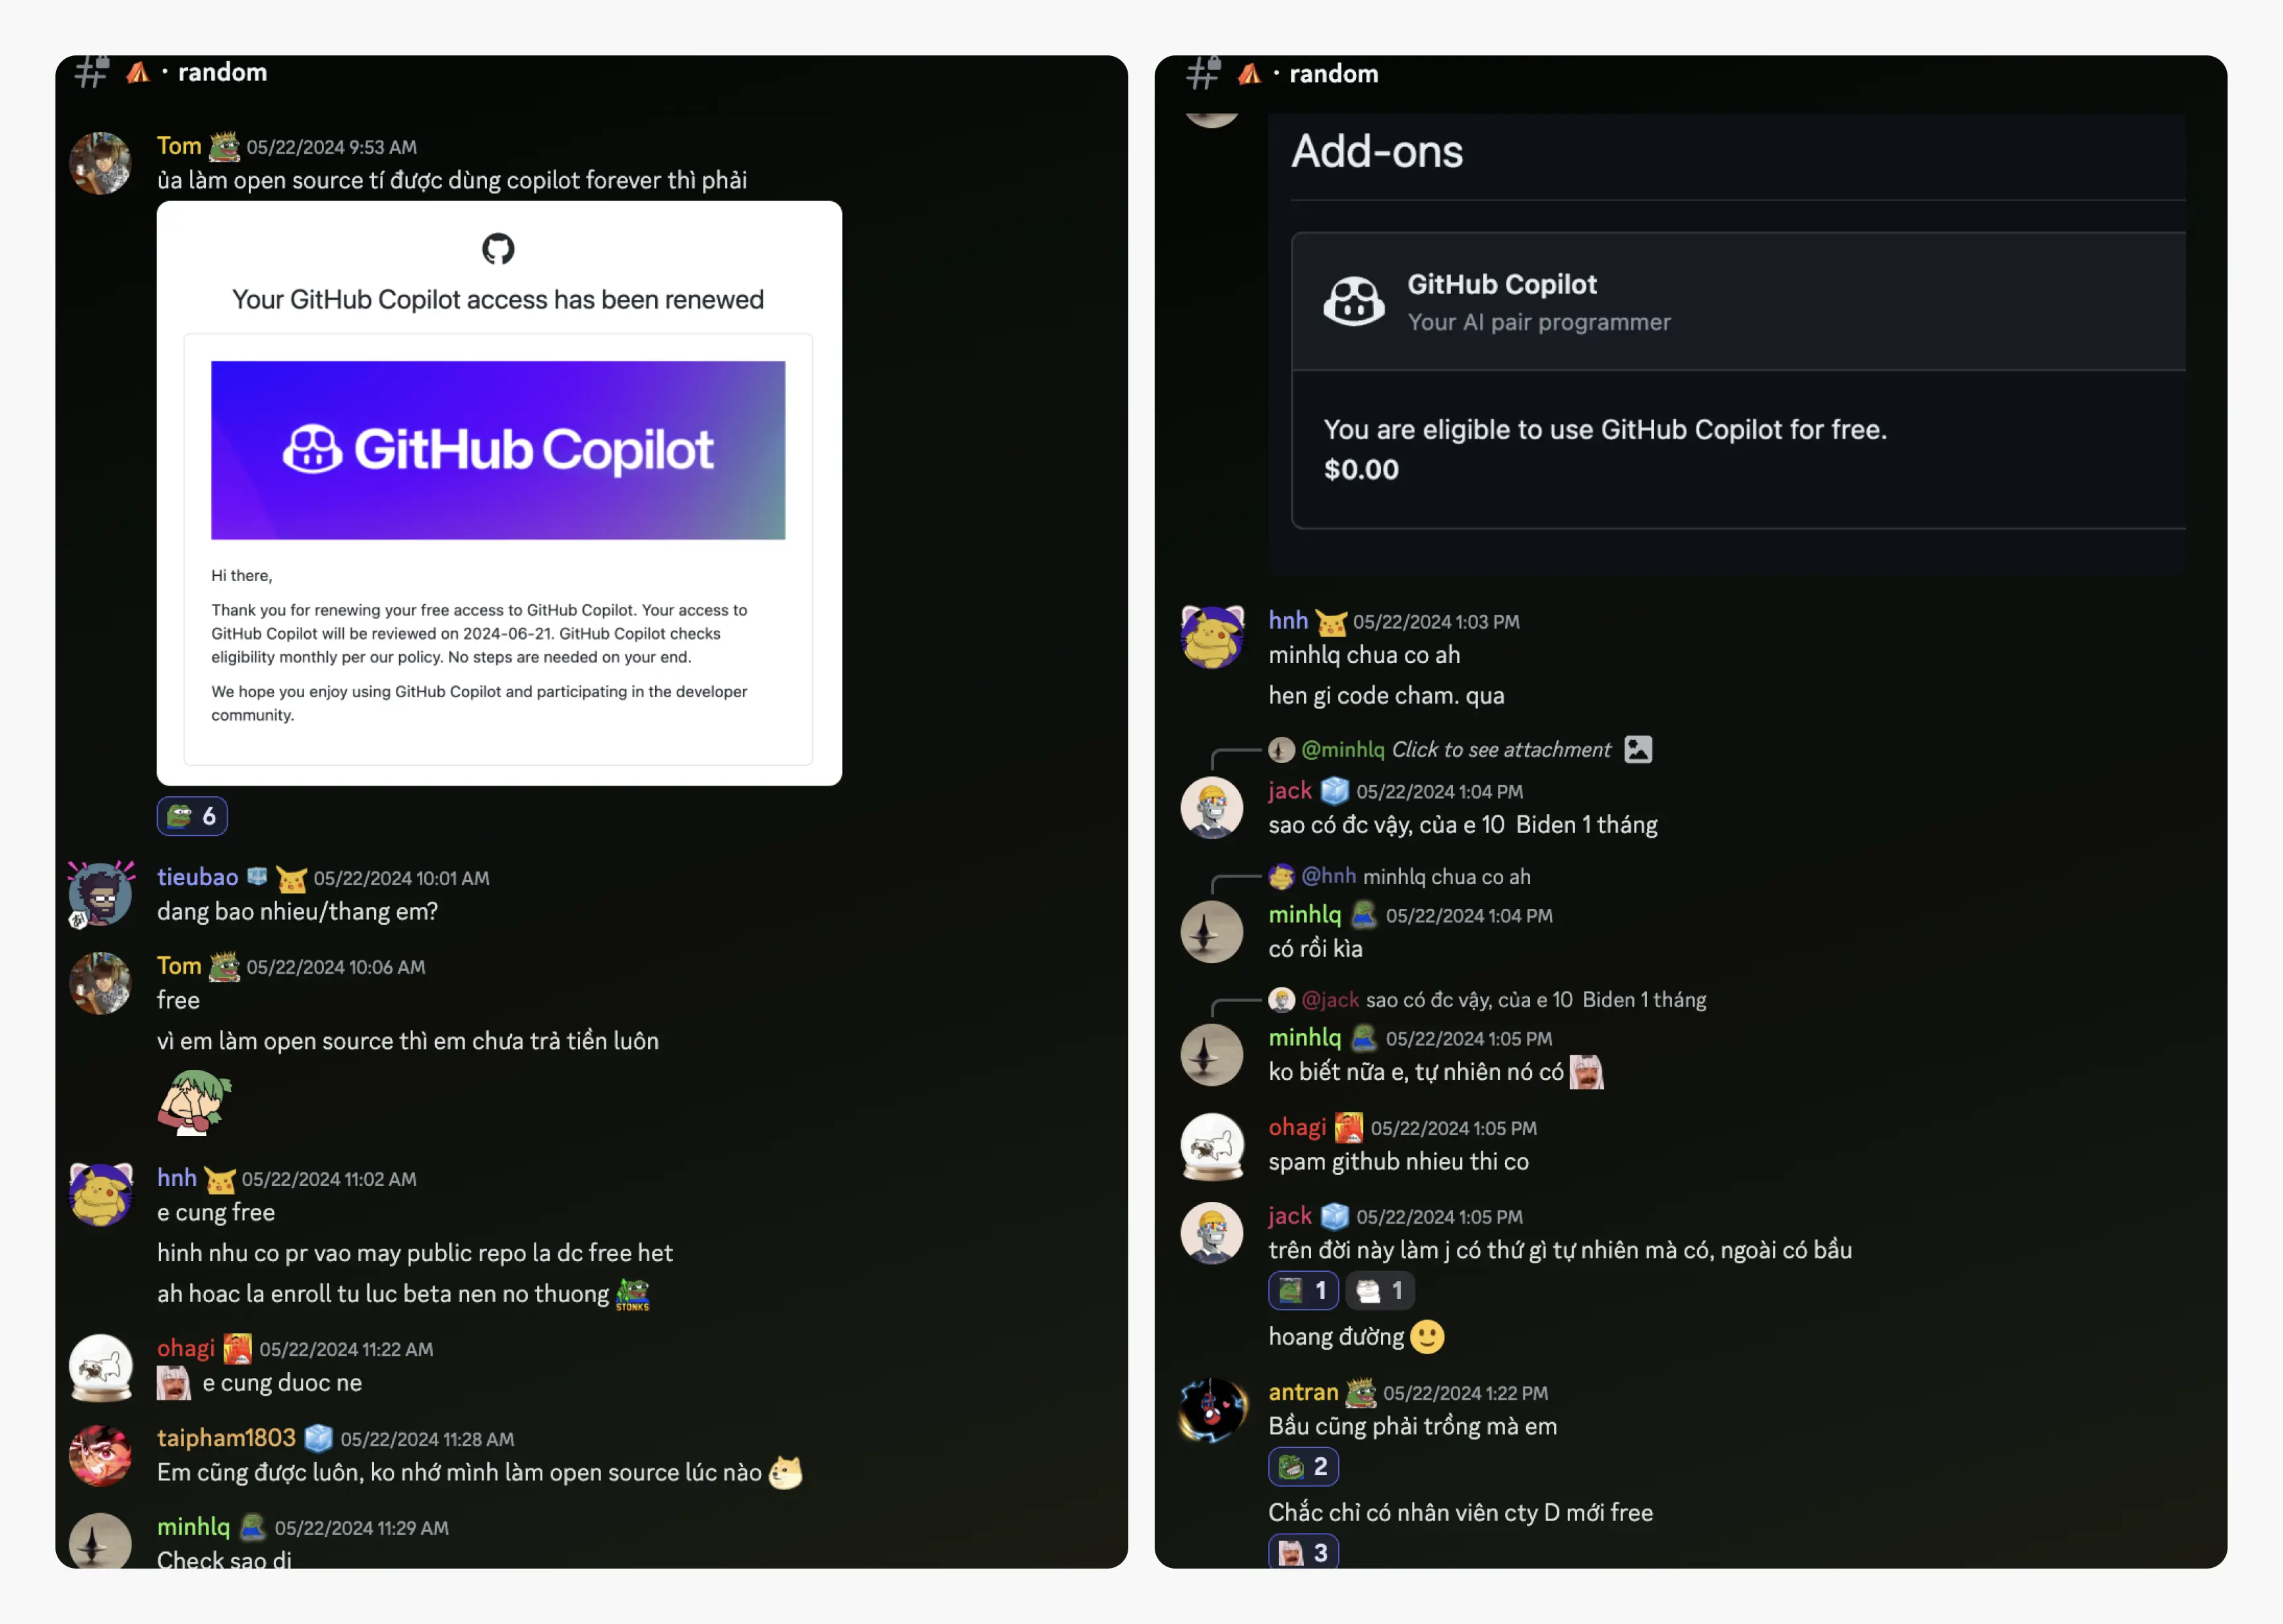Click the first reaction on jack's 1:05 PM message
Screen dimensions: 2283x1624
tap(1303, 1290)
